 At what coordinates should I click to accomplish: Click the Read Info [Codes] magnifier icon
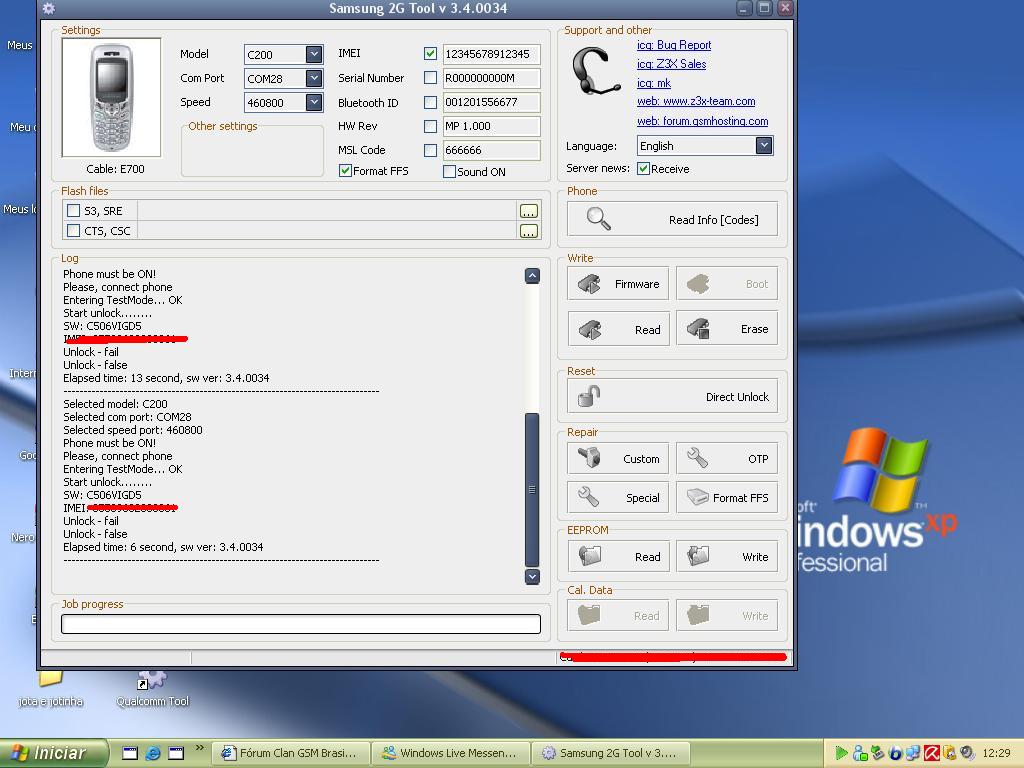point(599,219)
